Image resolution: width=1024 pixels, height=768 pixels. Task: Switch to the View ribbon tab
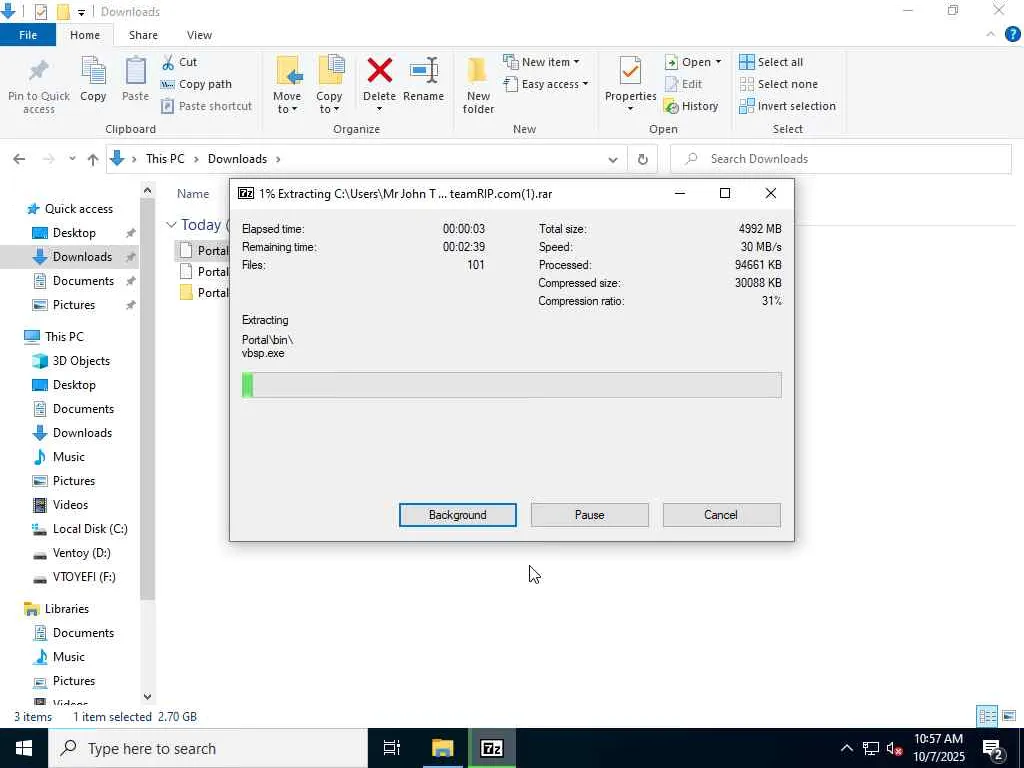pyautogui.click(x=199, y=35)
